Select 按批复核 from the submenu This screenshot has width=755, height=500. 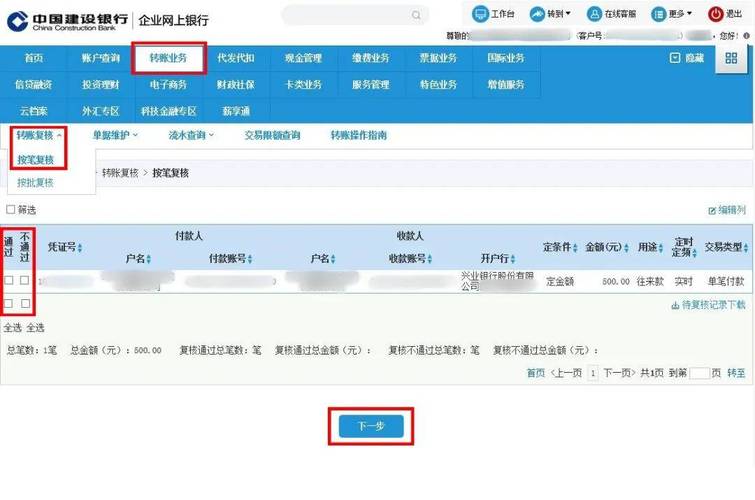[x=35, y=183]
